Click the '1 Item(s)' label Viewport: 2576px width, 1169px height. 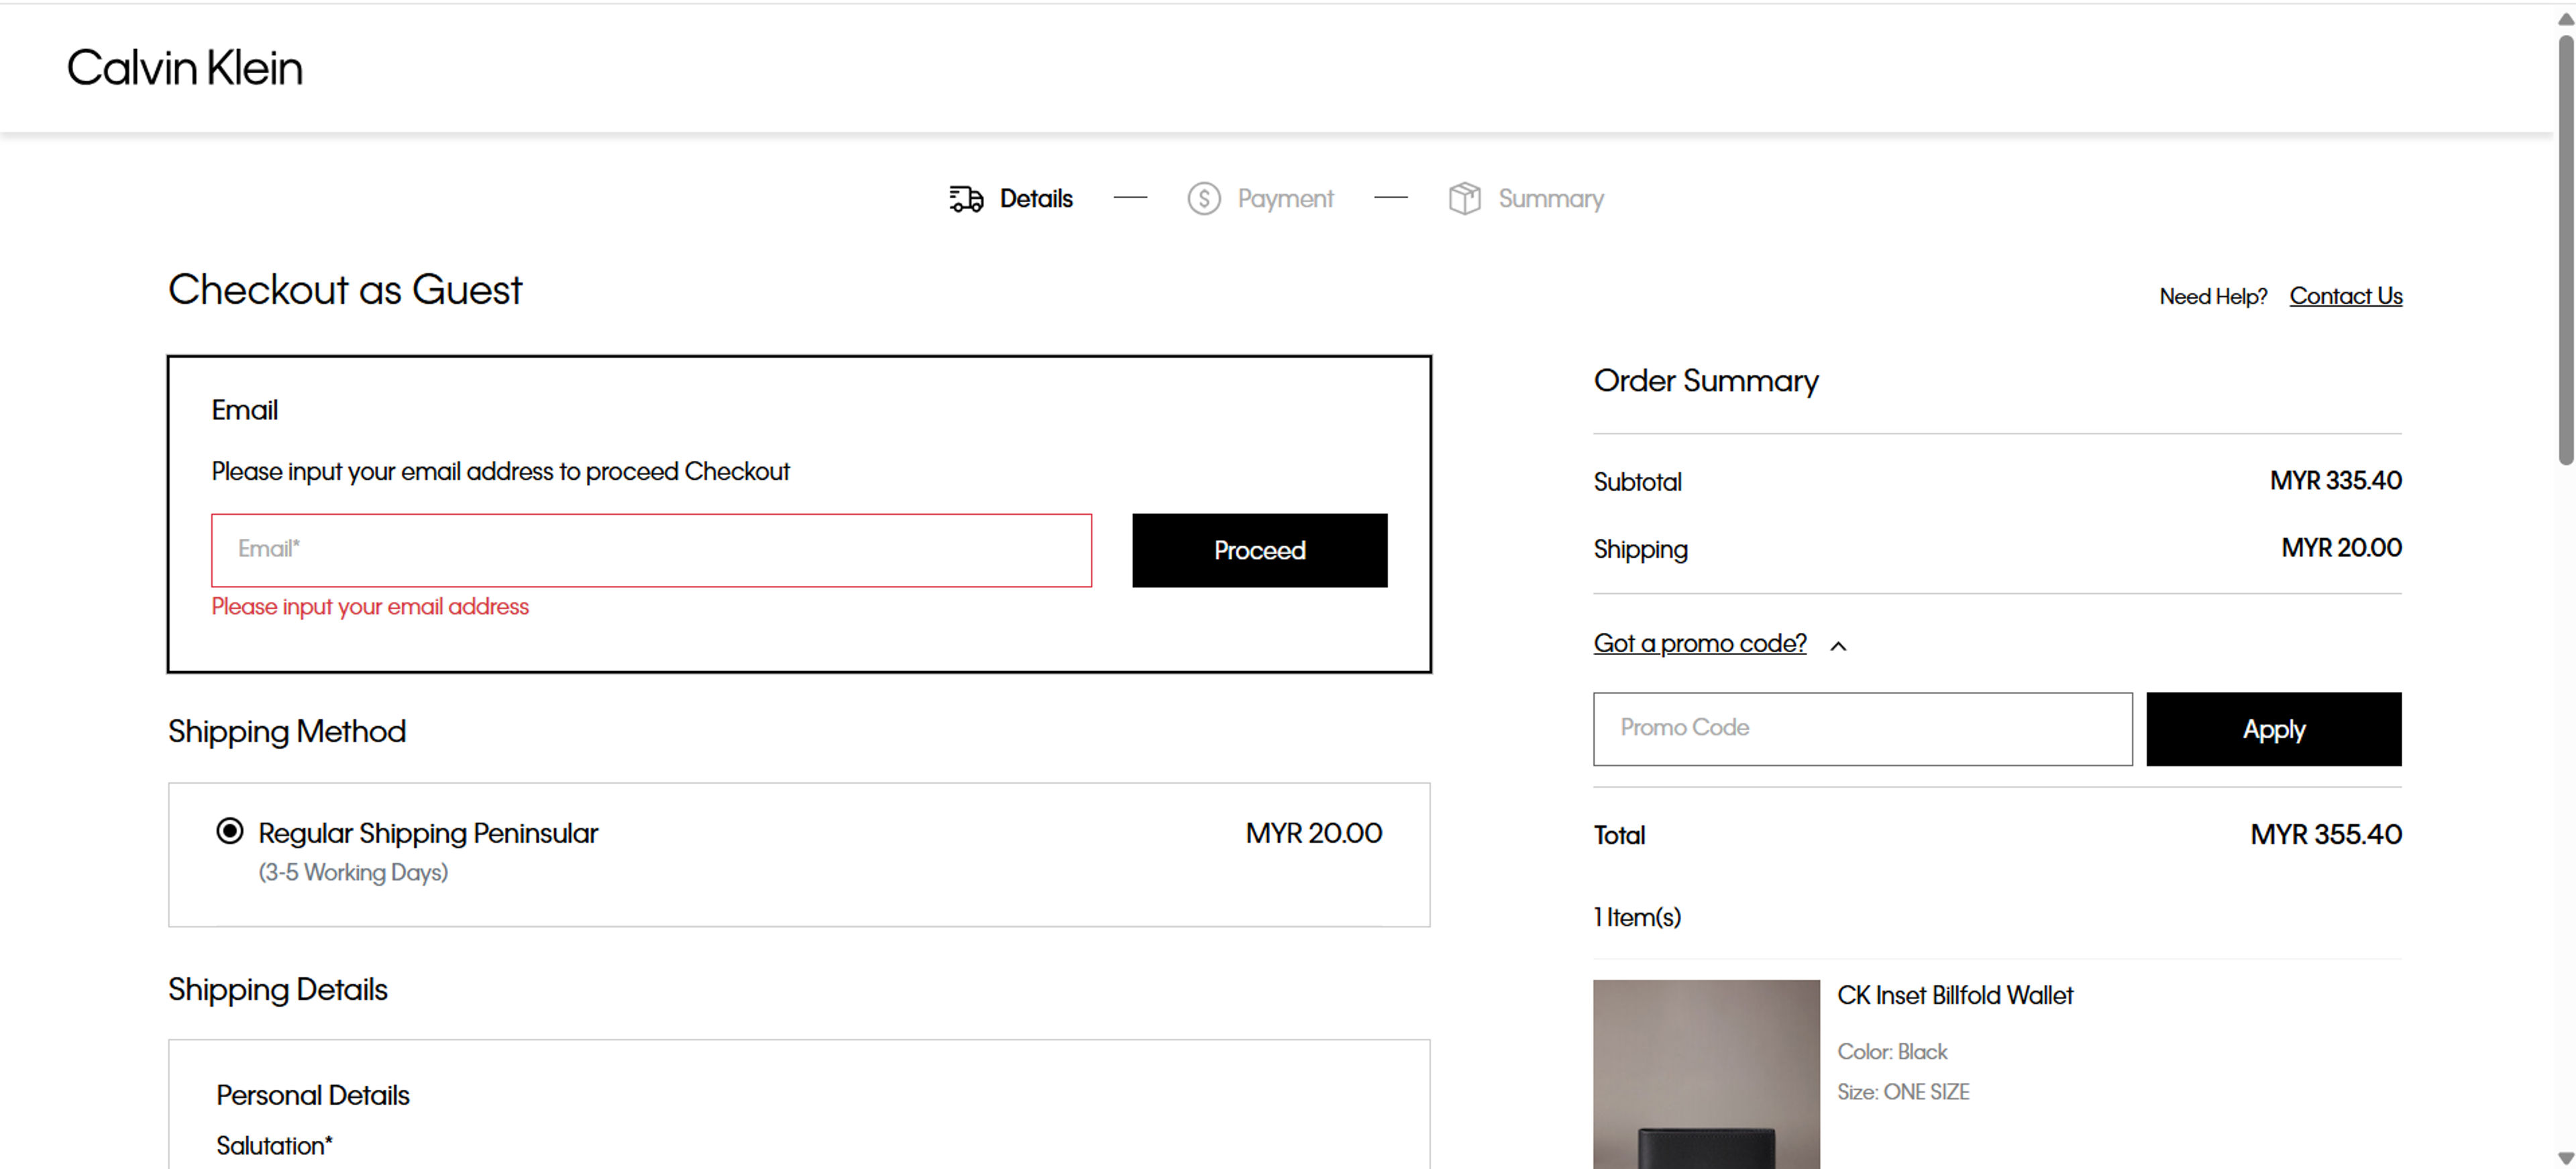click(x=1637, y=918)
